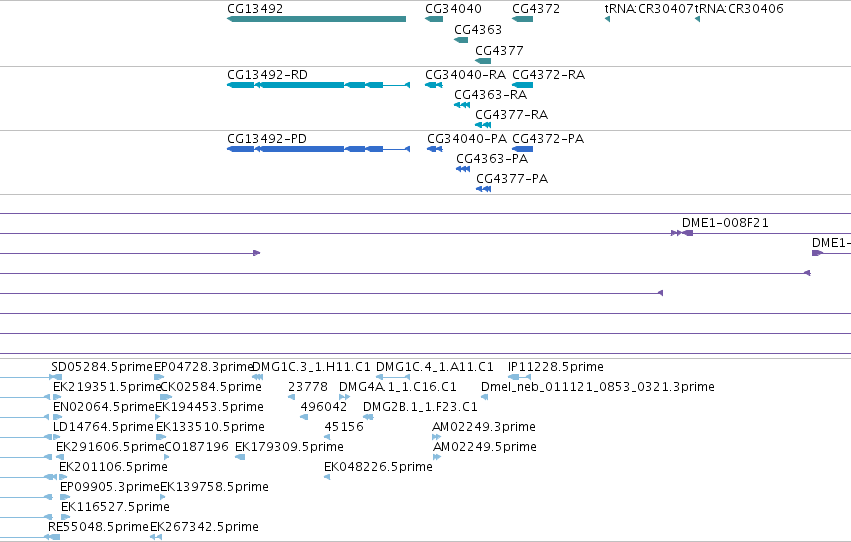Image resolution: width=851 pixels, height=542 pixels.
Task: Select the EK116527.5prime EST label
Action: [x=115, y=508]
